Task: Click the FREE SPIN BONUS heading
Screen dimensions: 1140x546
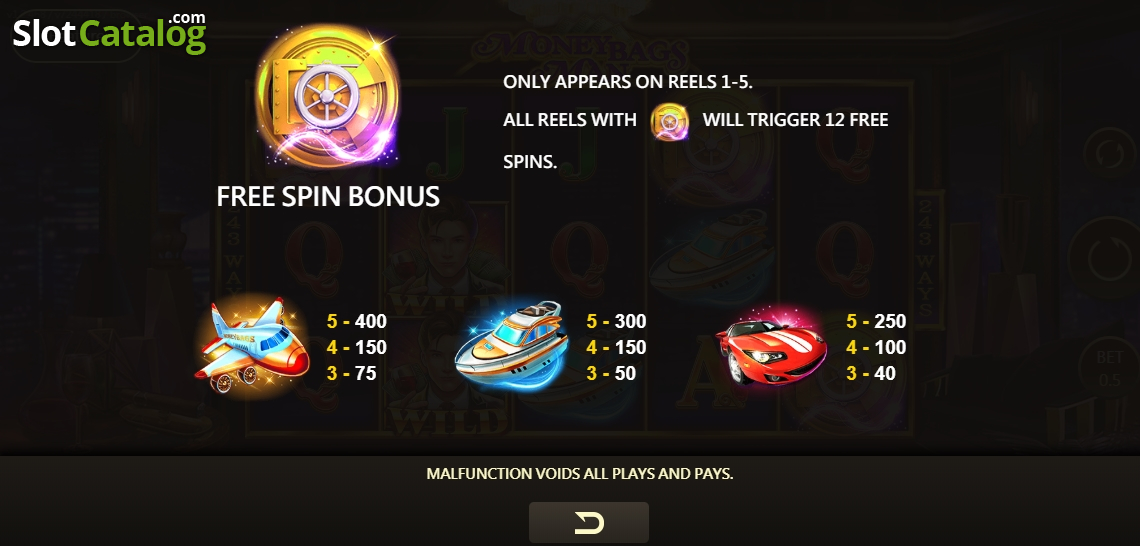Action: 328,196
